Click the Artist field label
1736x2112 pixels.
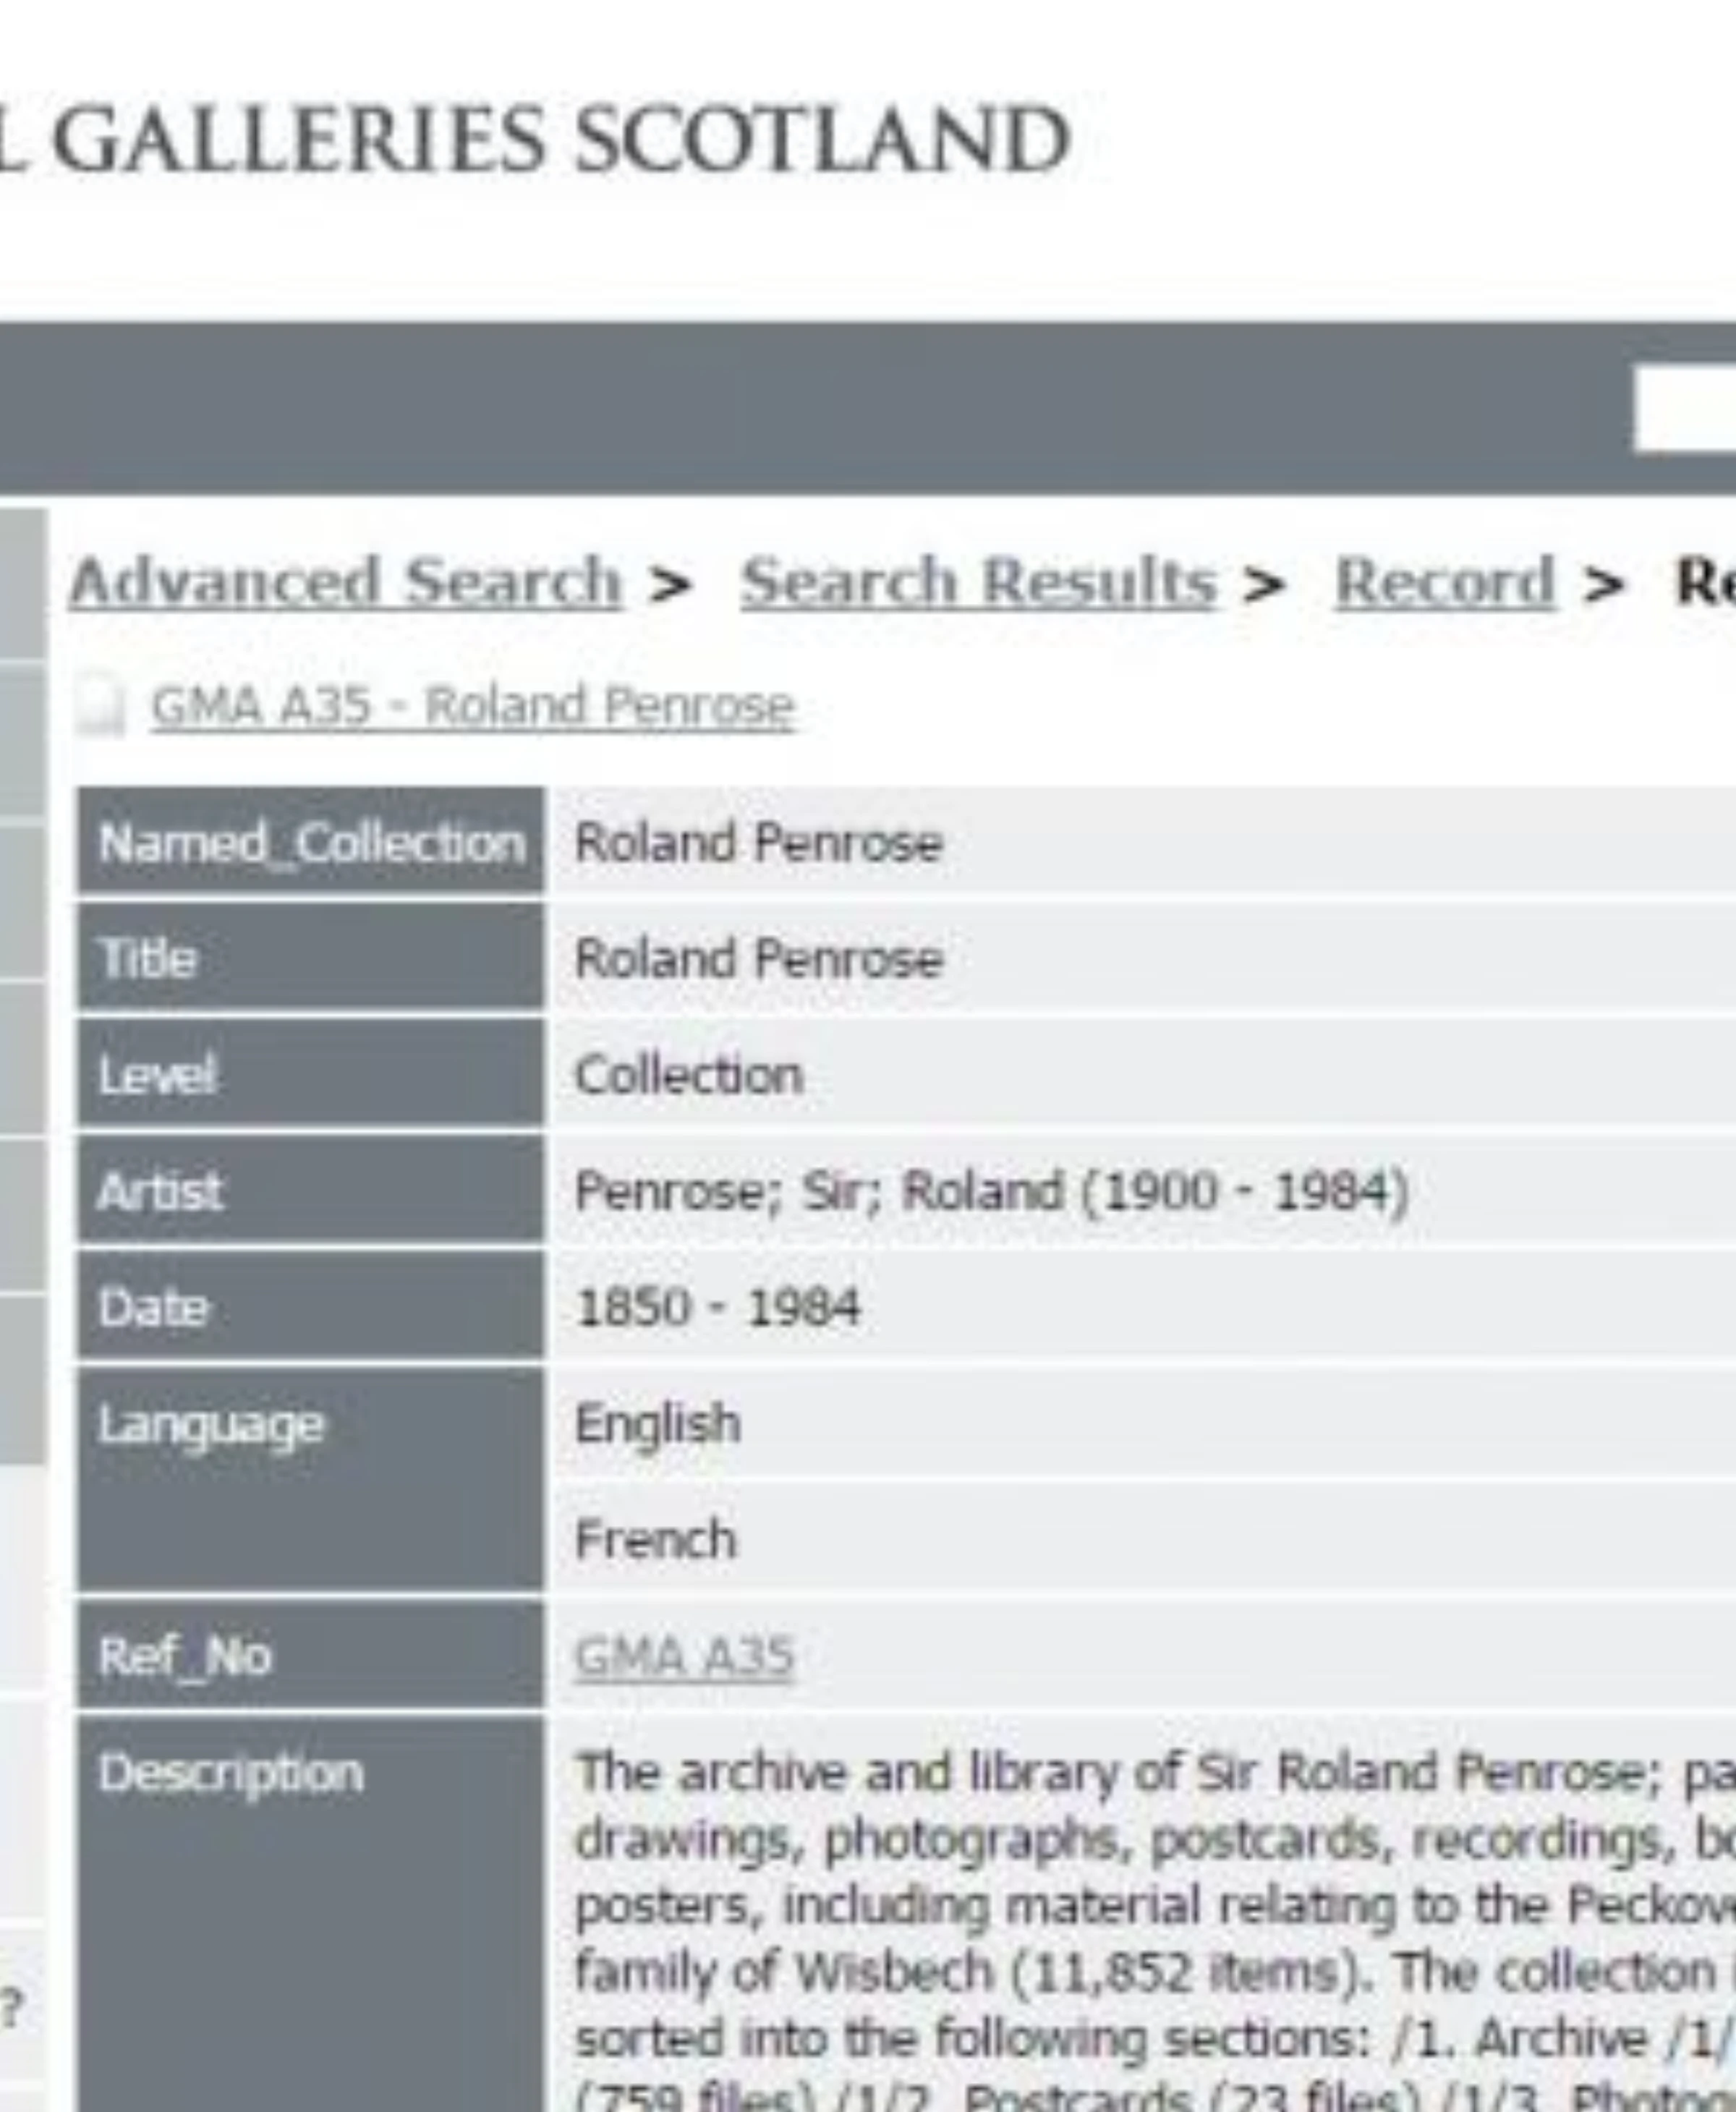click(x=160, y=1191)
